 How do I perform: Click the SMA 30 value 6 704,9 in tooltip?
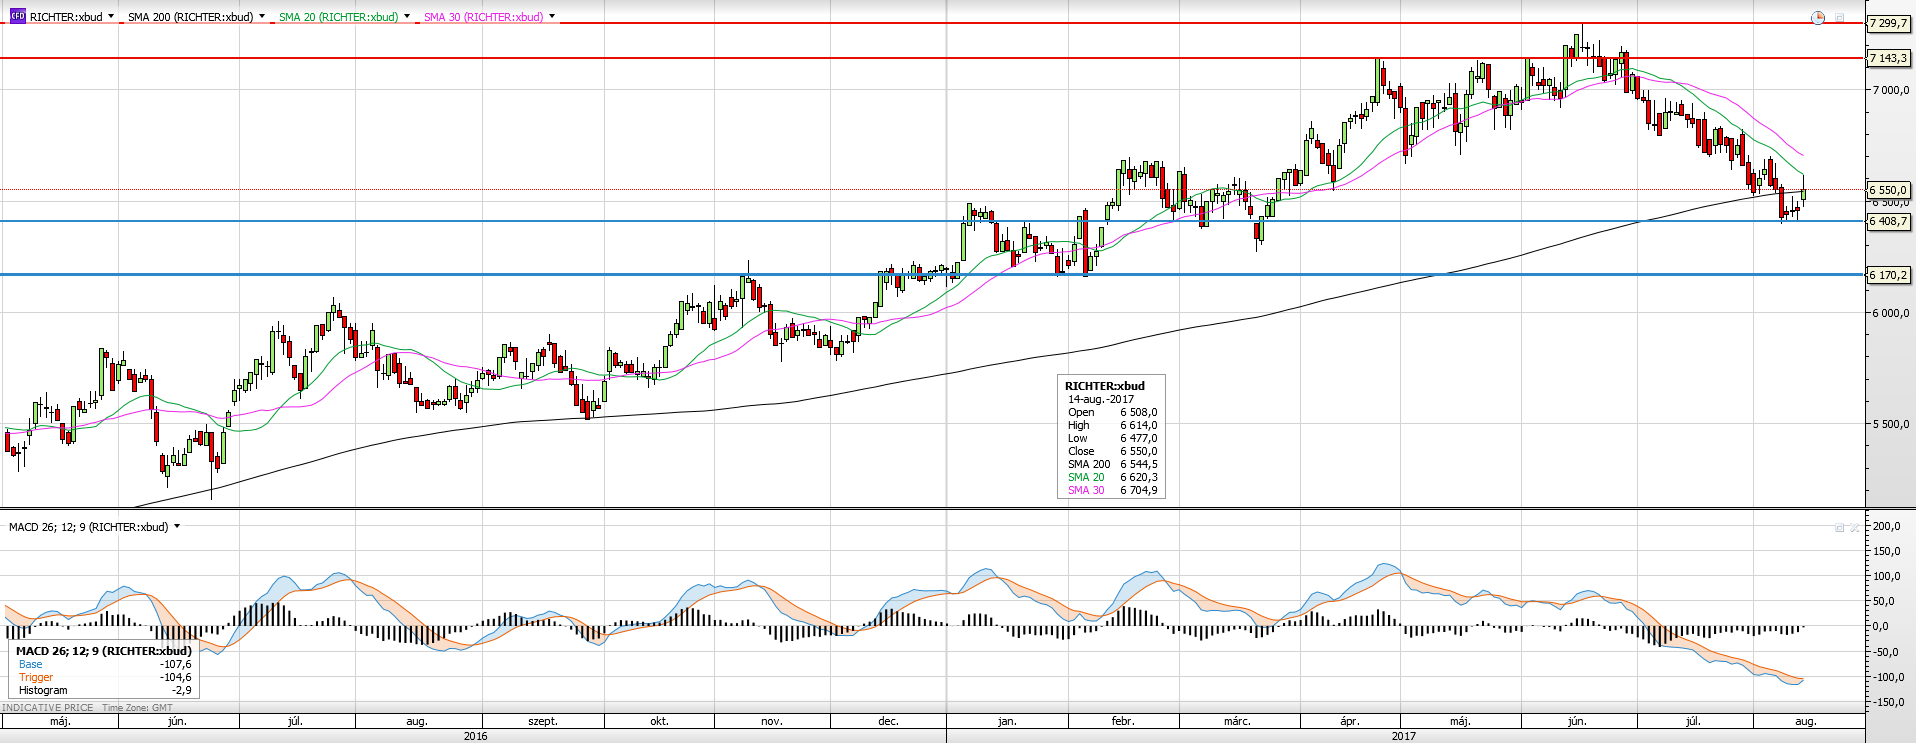1138,490
